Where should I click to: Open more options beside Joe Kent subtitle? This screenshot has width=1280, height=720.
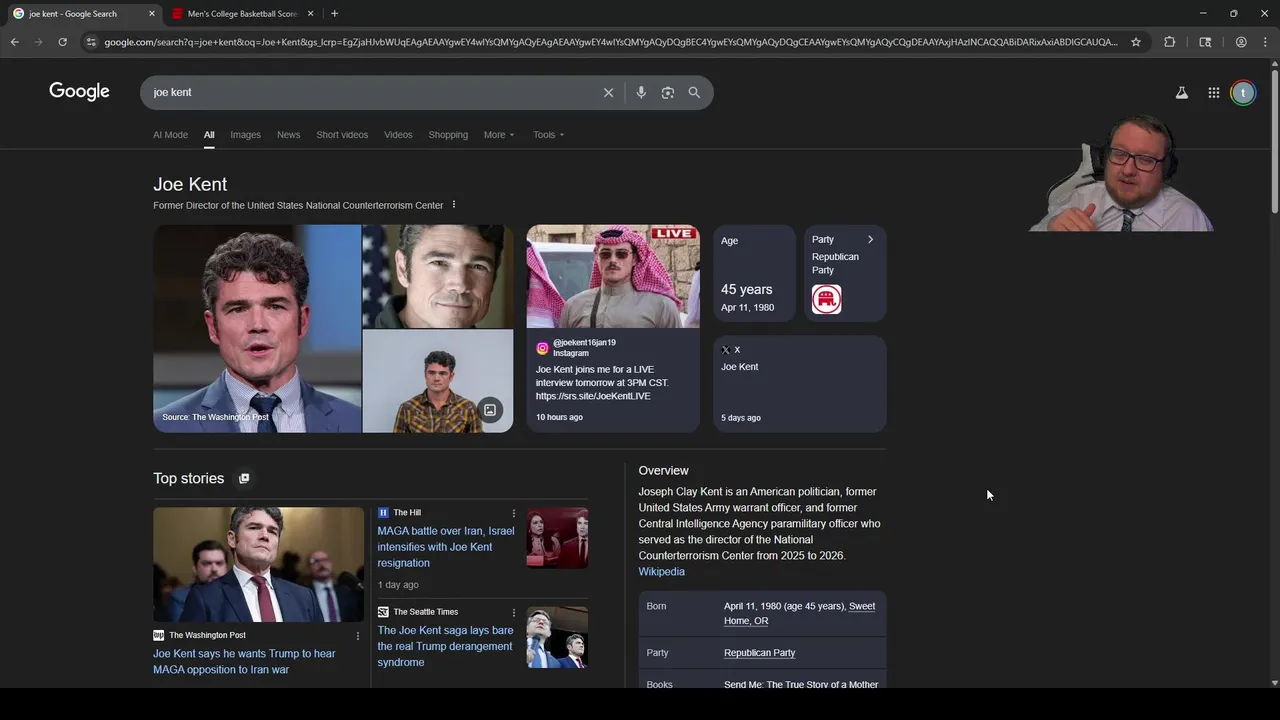click(x=454, y=205)
